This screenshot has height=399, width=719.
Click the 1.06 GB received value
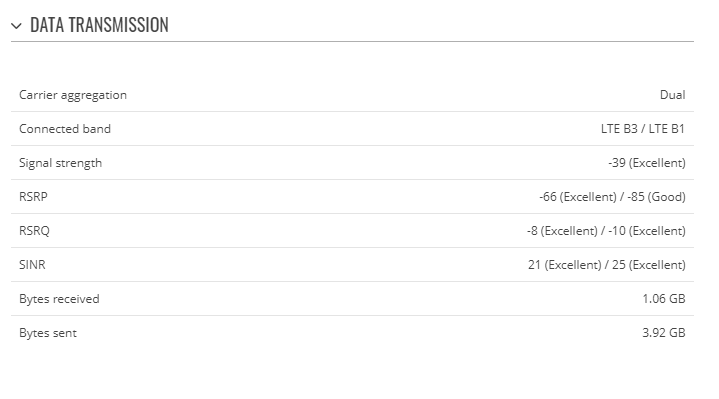pyautogui.click(x=664, y=299)
